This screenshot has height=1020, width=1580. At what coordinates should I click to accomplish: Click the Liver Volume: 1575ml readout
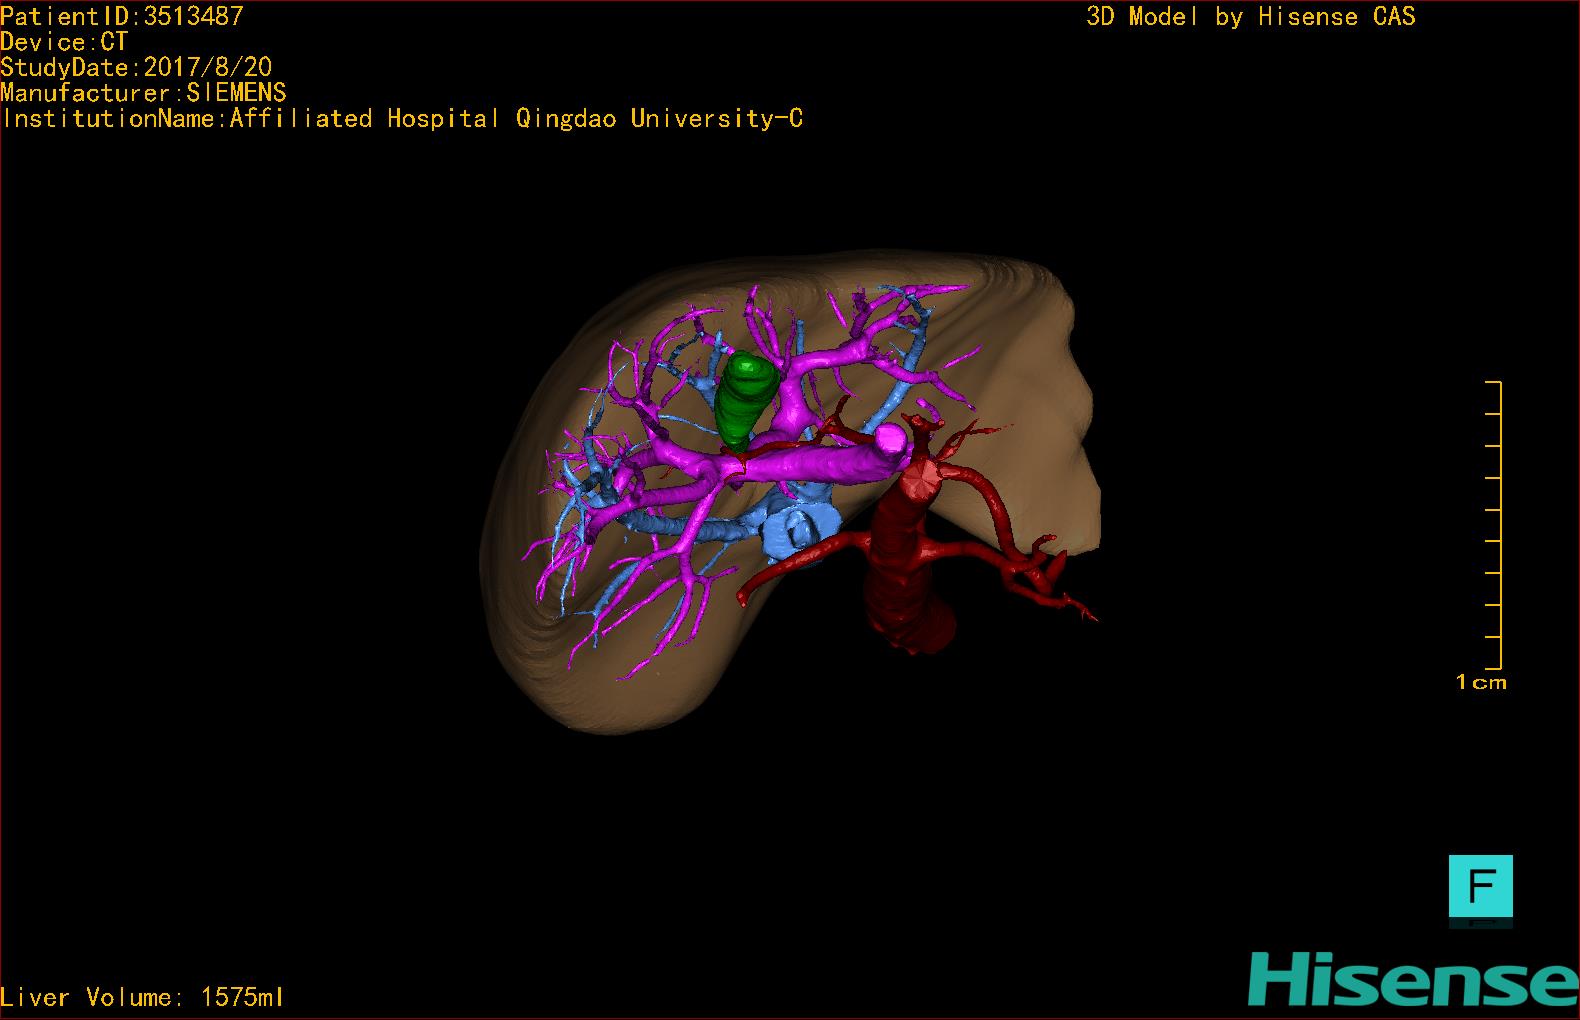pos(142,997)
